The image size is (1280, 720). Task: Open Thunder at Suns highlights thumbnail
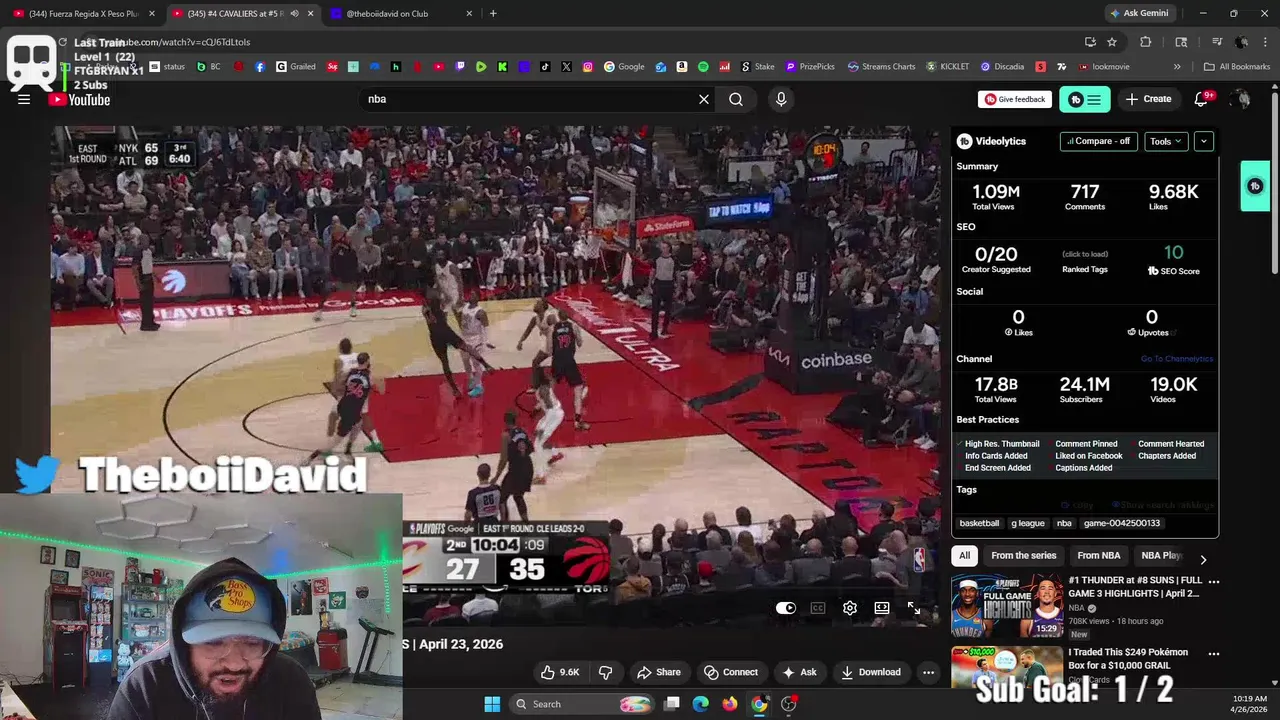click(x=1007, y=606)
